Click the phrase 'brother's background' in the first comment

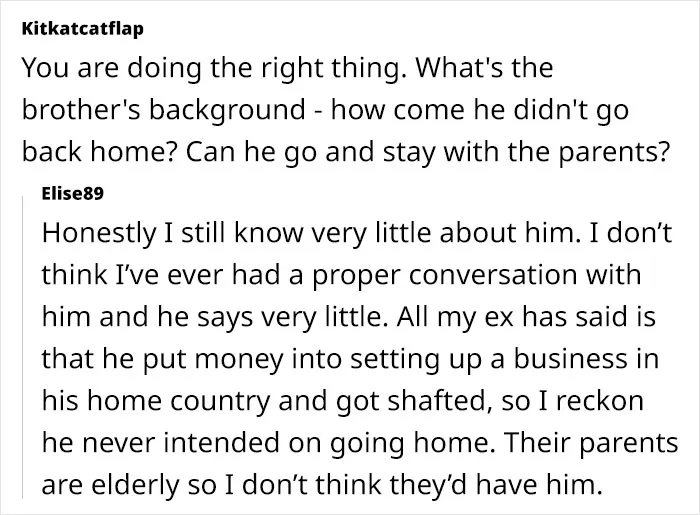click(x=164, y=110)
